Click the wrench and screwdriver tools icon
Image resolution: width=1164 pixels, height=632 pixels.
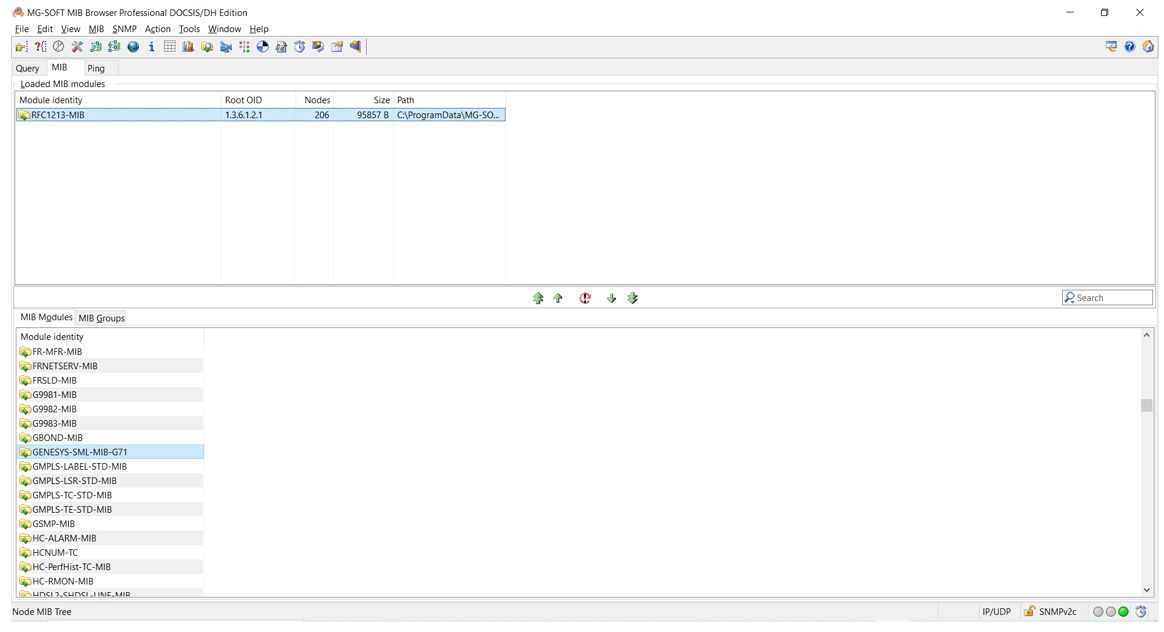[x=77, y=47]
